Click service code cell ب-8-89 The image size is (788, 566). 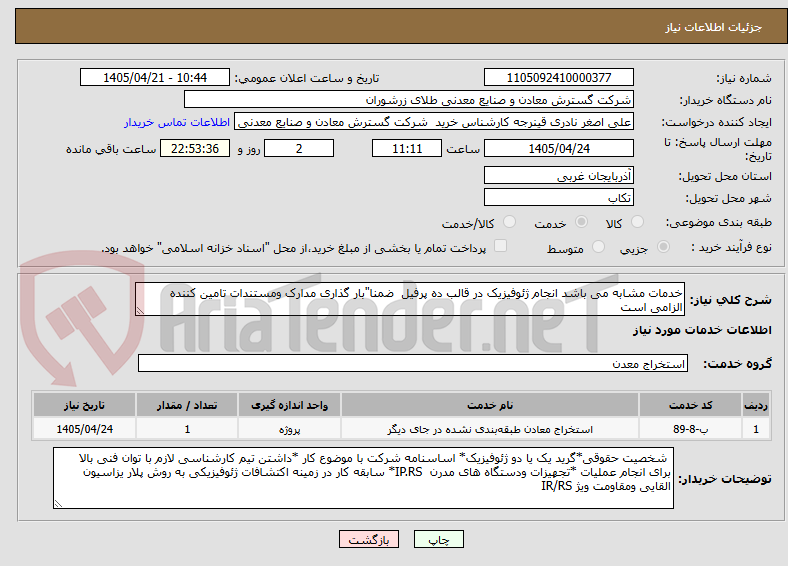[x=691, y=429]
